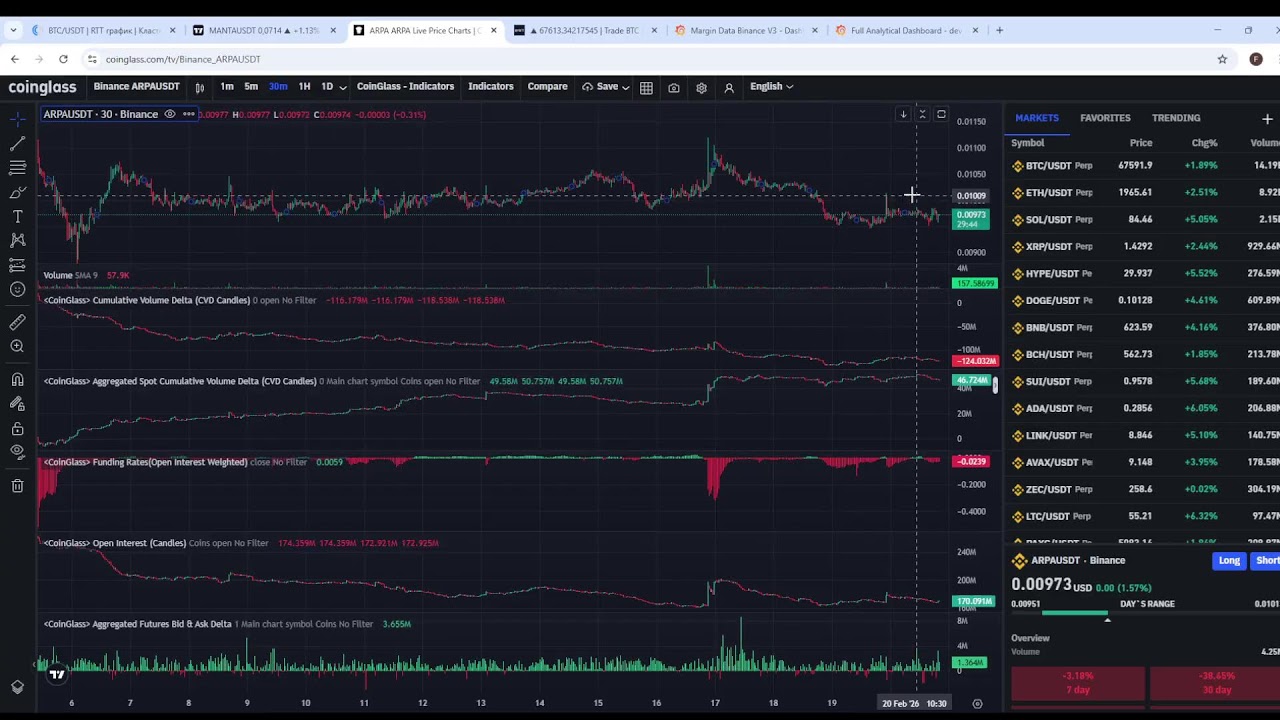Collapse pane with the double-arrow button

(x=922, y=114)
